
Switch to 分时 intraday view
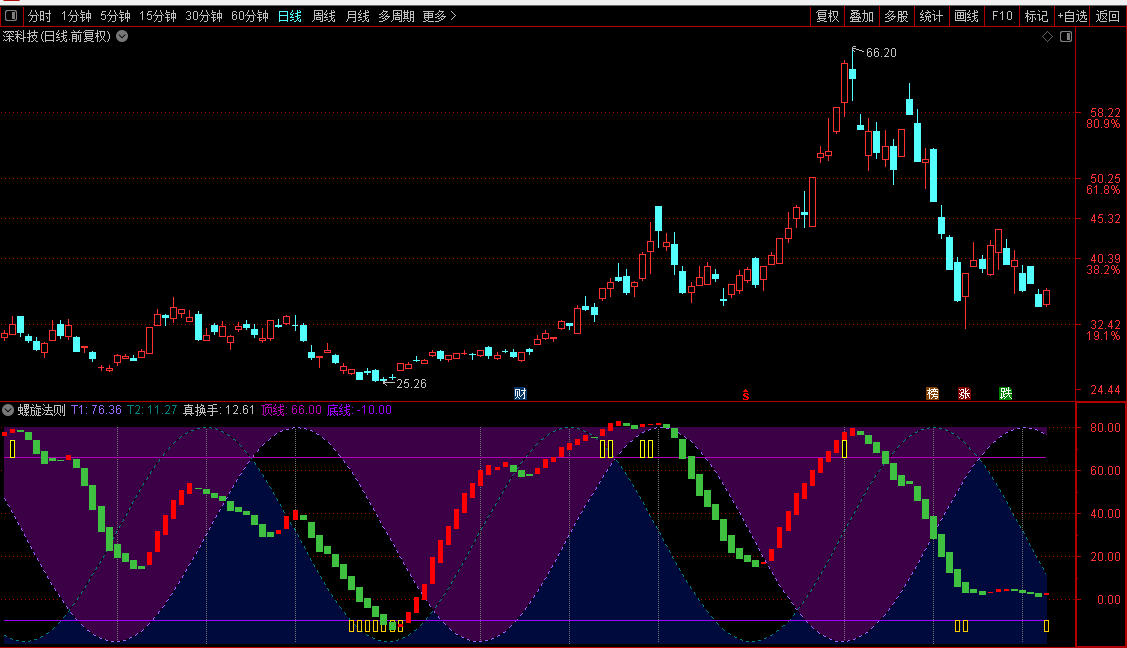[40, 16]
